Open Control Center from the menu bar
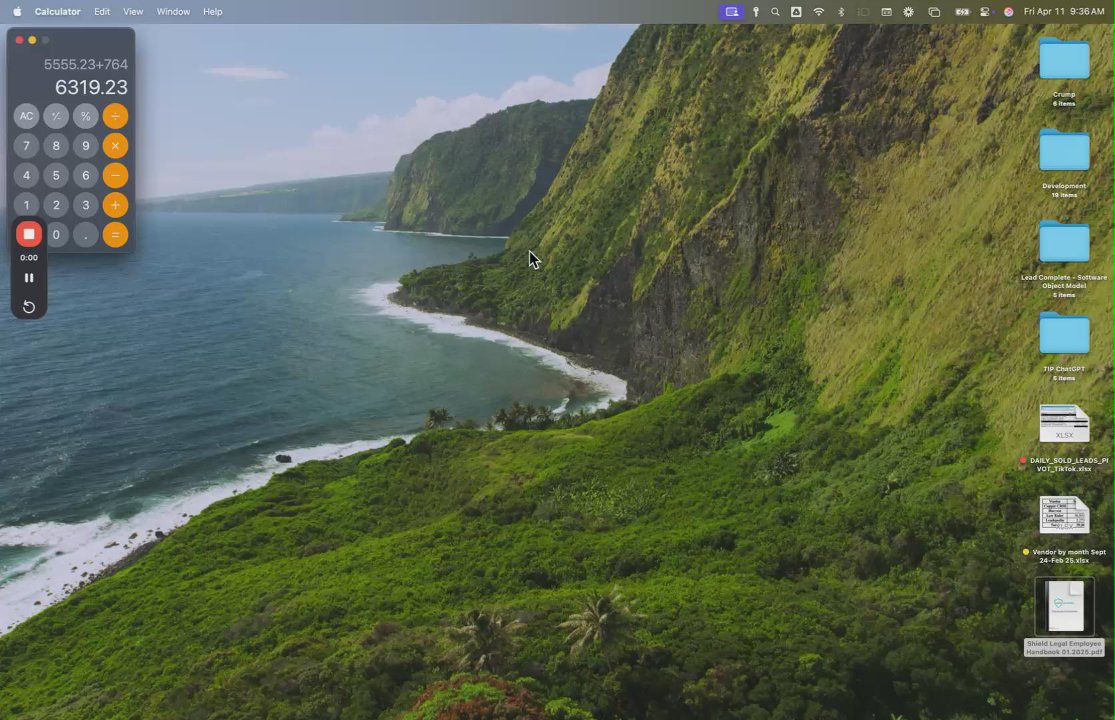The height and width of the screenshot is (720, 1115). (x=985, y=11)
